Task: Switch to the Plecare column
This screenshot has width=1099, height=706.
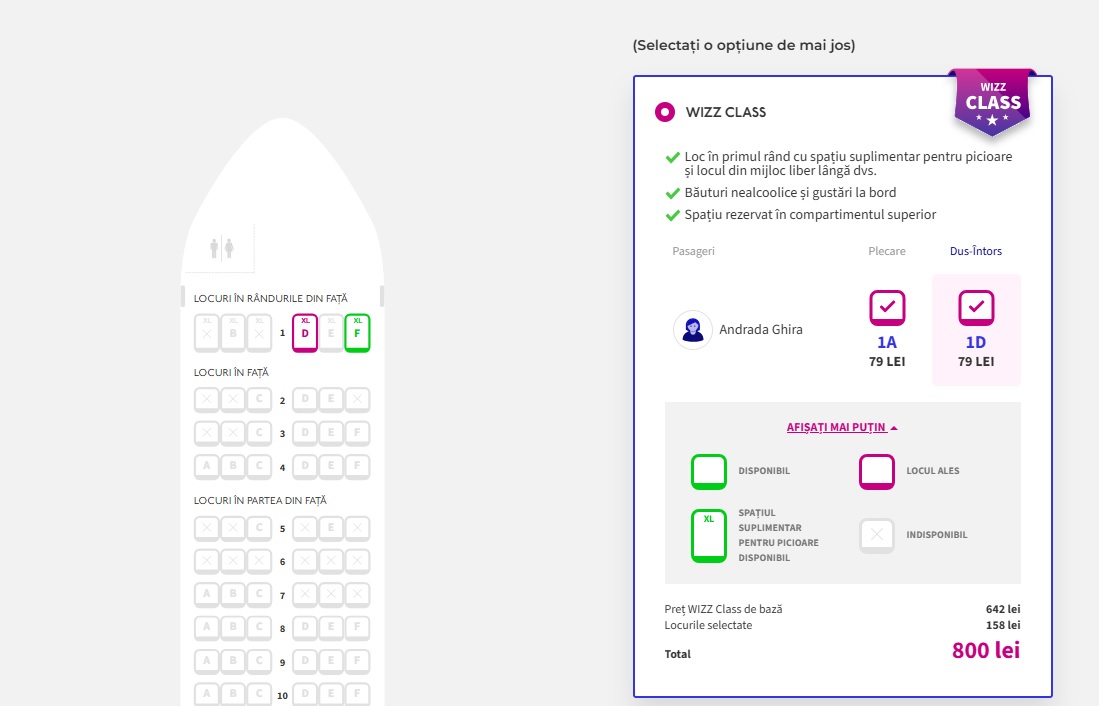Action: point(887,251)
